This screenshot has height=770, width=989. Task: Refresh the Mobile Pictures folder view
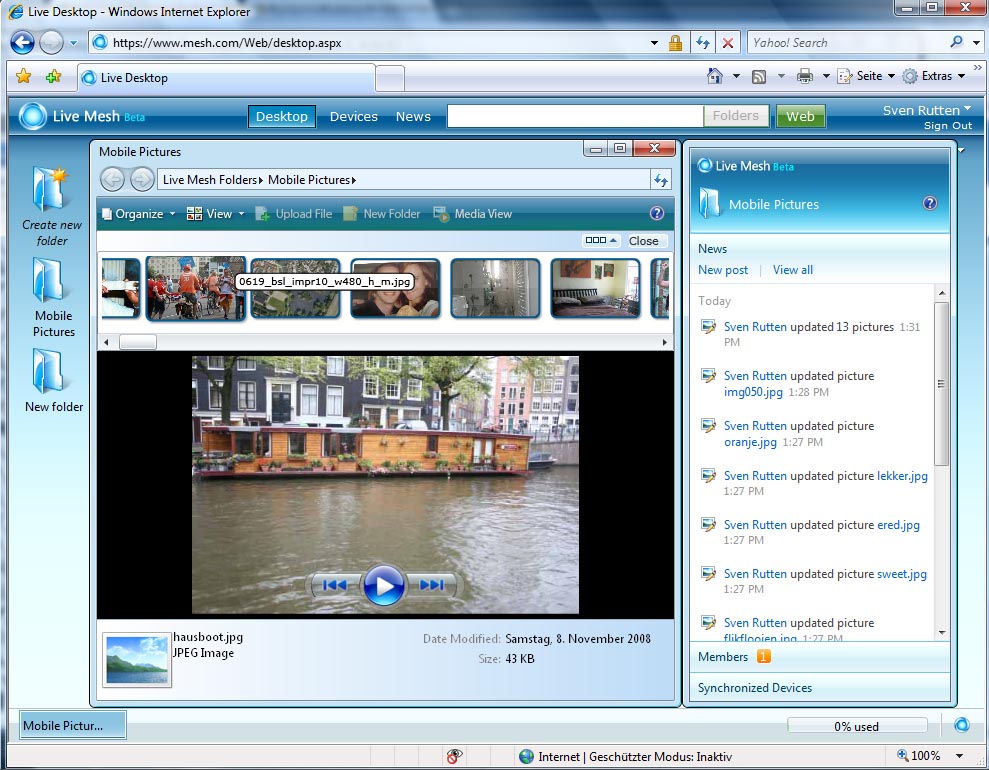pyautogui.click(x=660, y=180)
